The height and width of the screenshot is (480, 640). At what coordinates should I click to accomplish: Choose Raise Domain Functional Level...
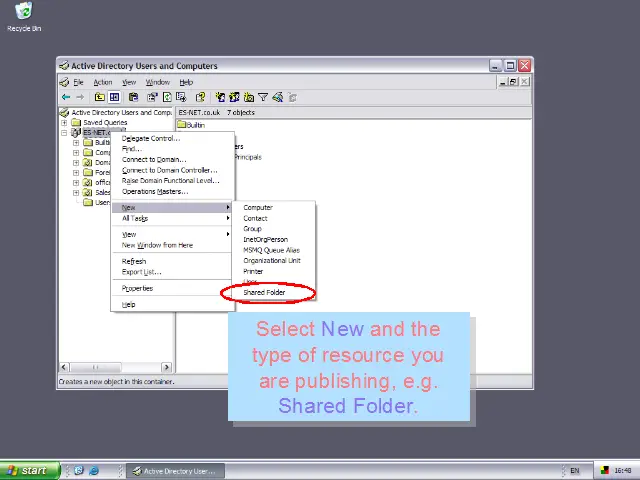(172, 181)
